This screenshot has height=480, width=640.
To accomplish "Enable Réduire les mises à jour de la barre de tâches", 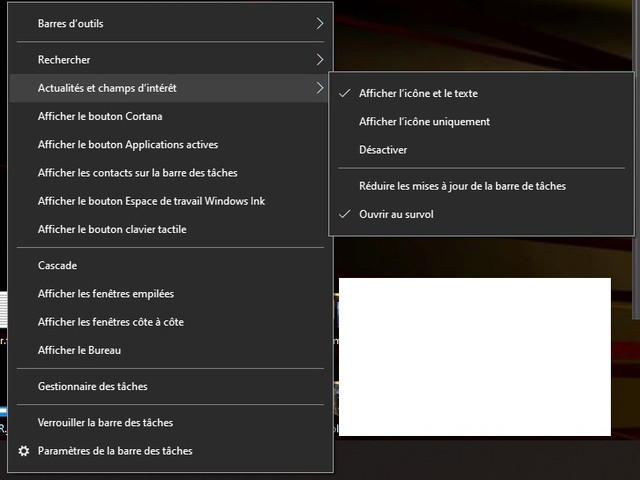I will 482,186.
